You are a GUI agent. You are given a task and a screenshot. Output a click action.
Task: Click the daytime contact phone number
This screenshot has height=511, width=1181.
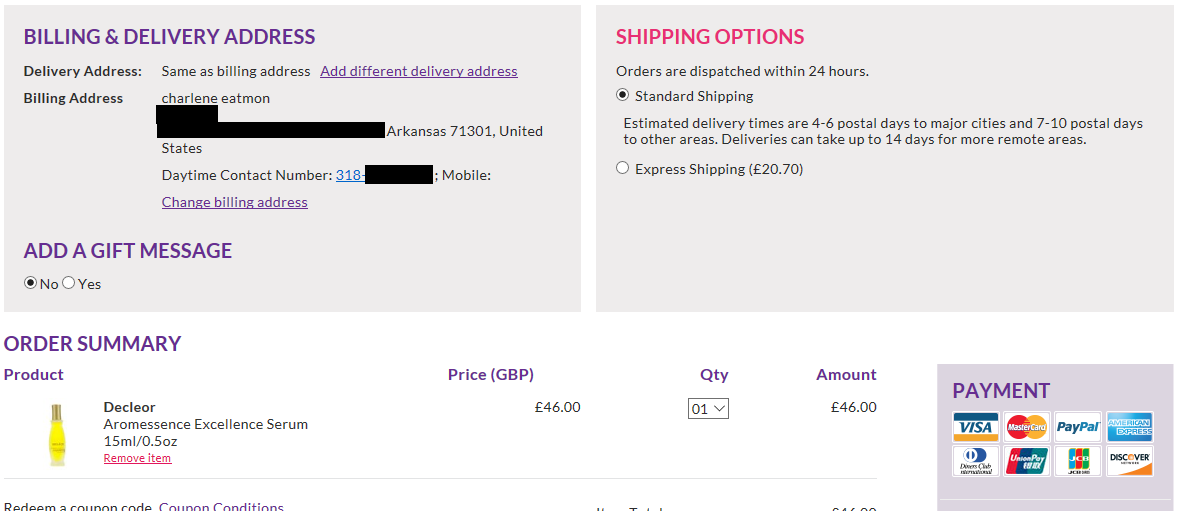pyautogui.click(x=350, y=175)
